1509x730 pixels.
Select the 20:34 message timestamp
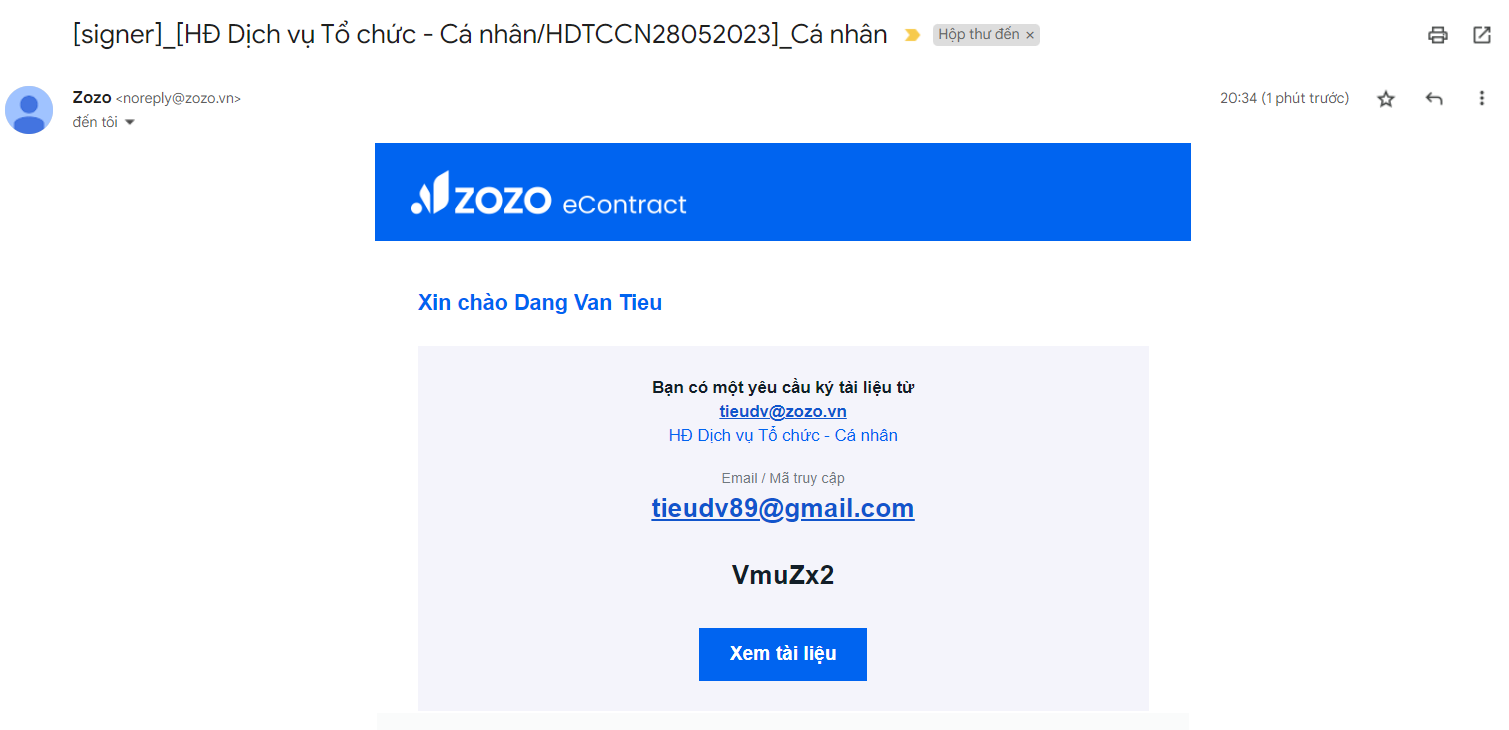(x=1285, y=98)
